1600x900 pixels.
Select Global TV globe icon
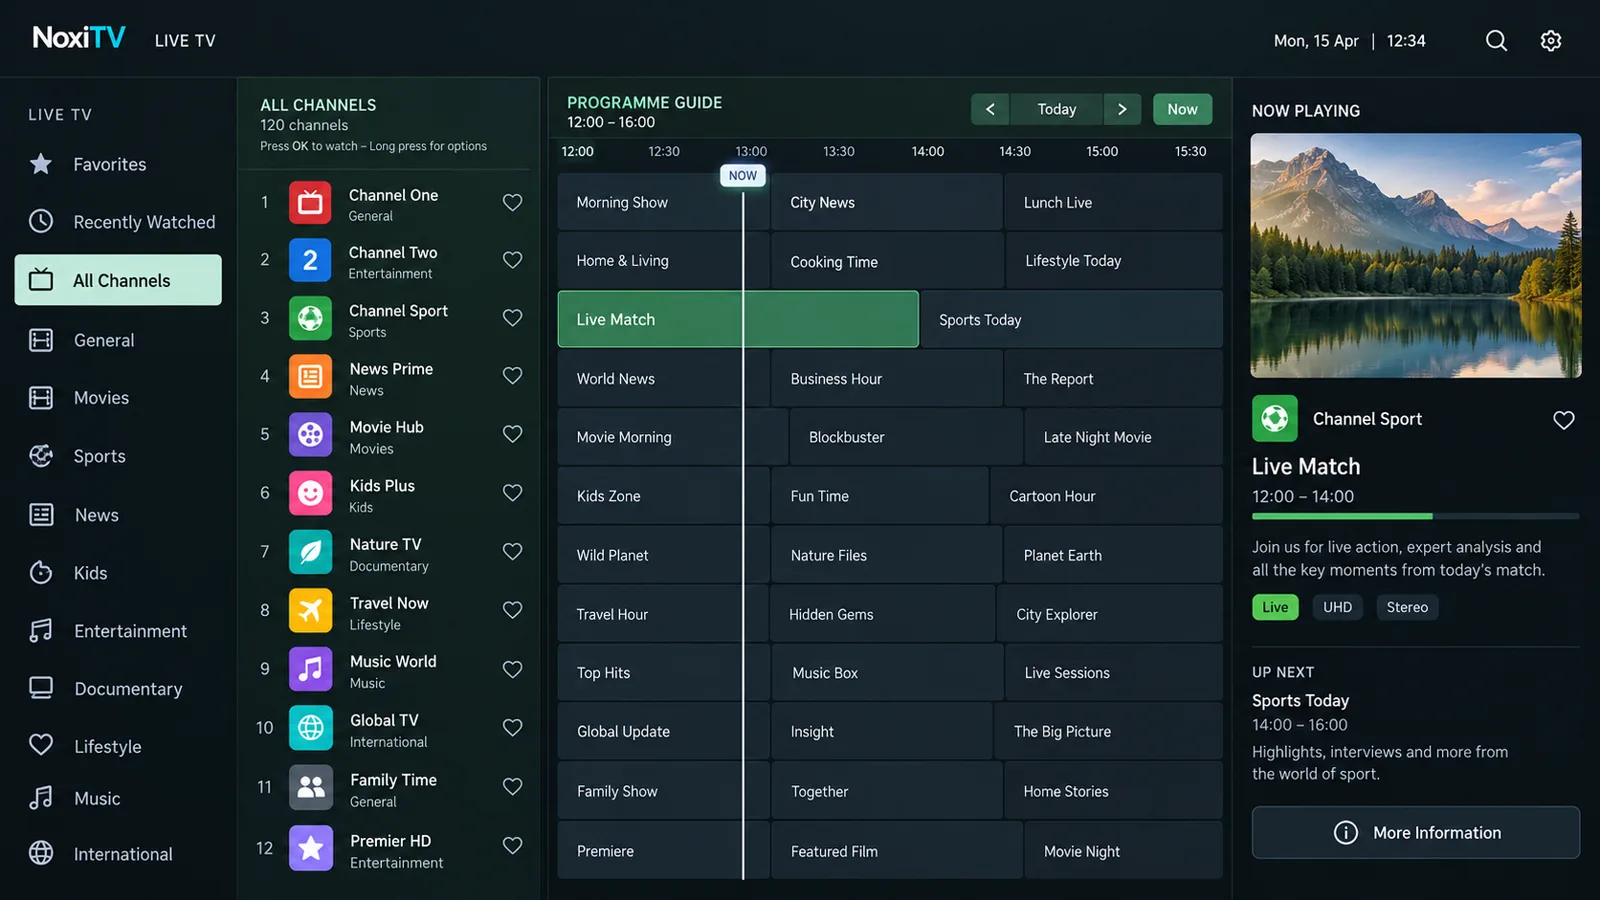(x=311, y=728)
